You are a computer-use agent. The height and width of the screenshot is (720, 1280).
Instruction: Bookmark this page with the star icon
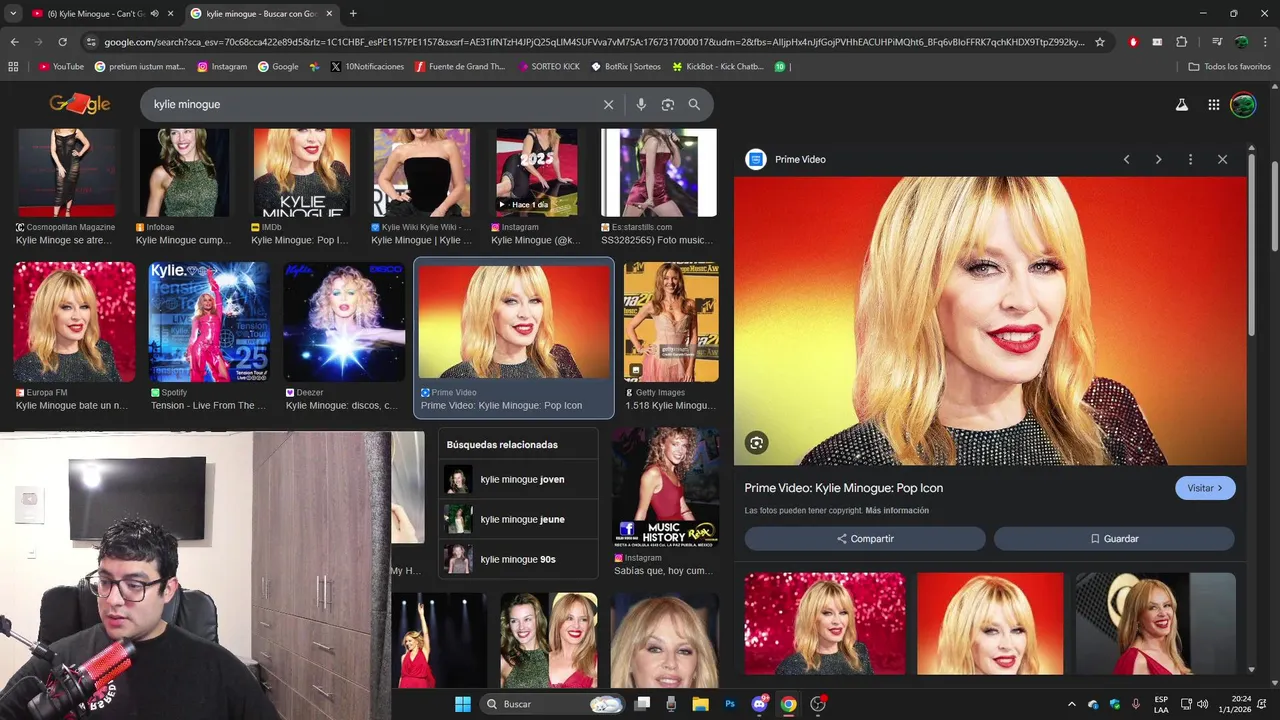point(1100,42)
